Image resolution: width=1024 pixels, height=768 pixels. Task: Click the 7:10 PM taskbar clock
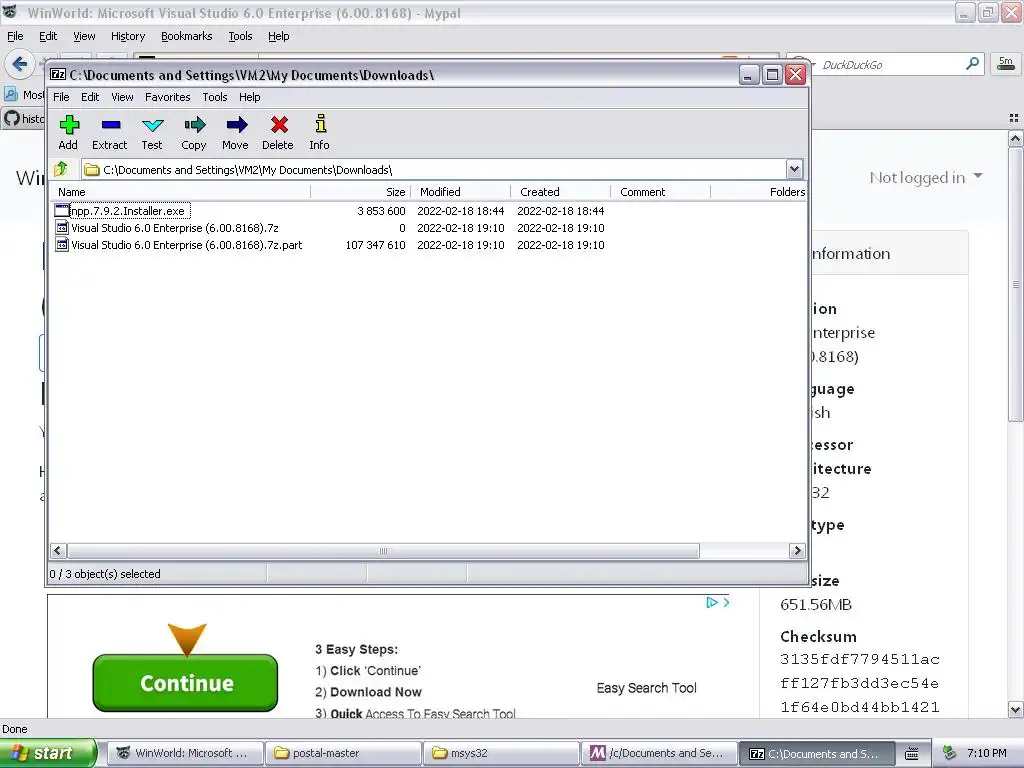coord(987,753)
